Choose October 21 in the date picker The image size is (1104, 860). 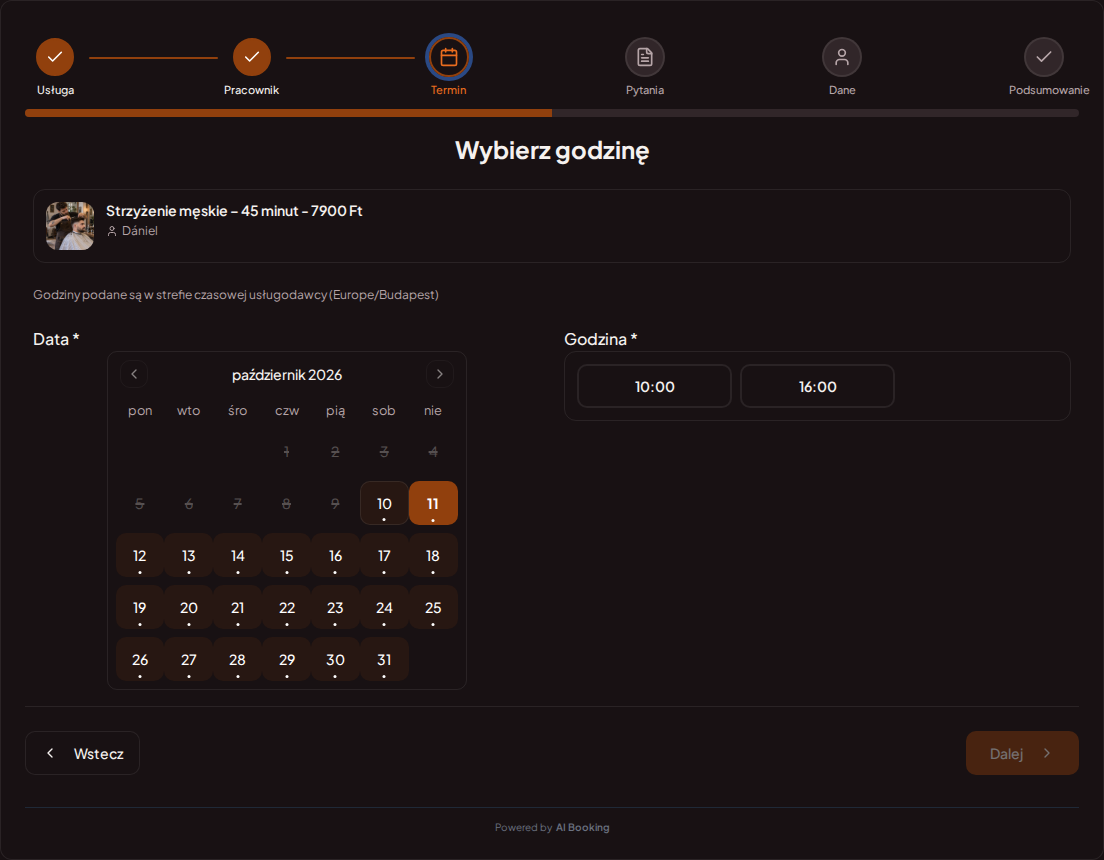(237, 607)
